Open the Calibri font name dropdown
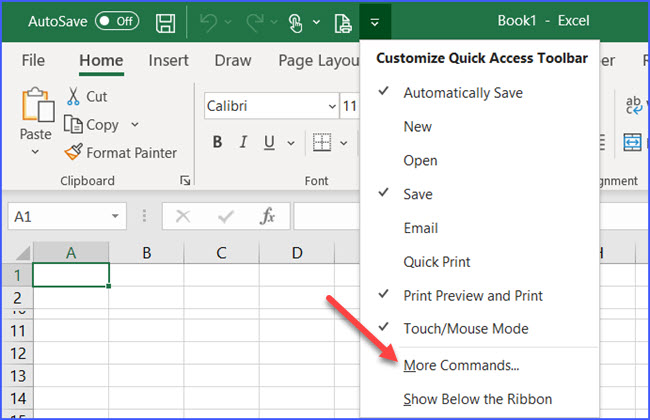Viewport: 650px width, 420px height. point(332,107)
